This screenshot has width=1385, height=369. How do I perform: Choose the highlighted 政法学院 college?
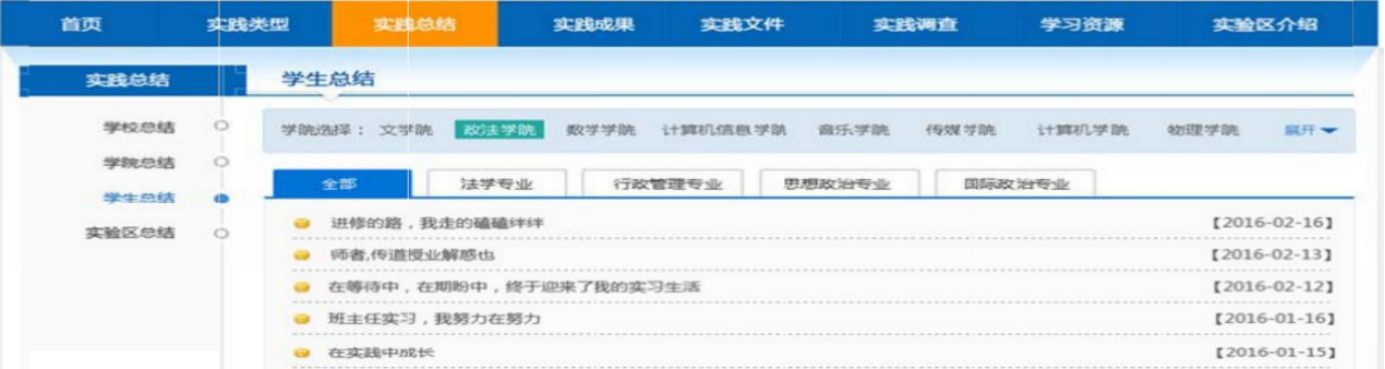pos(499,130)
